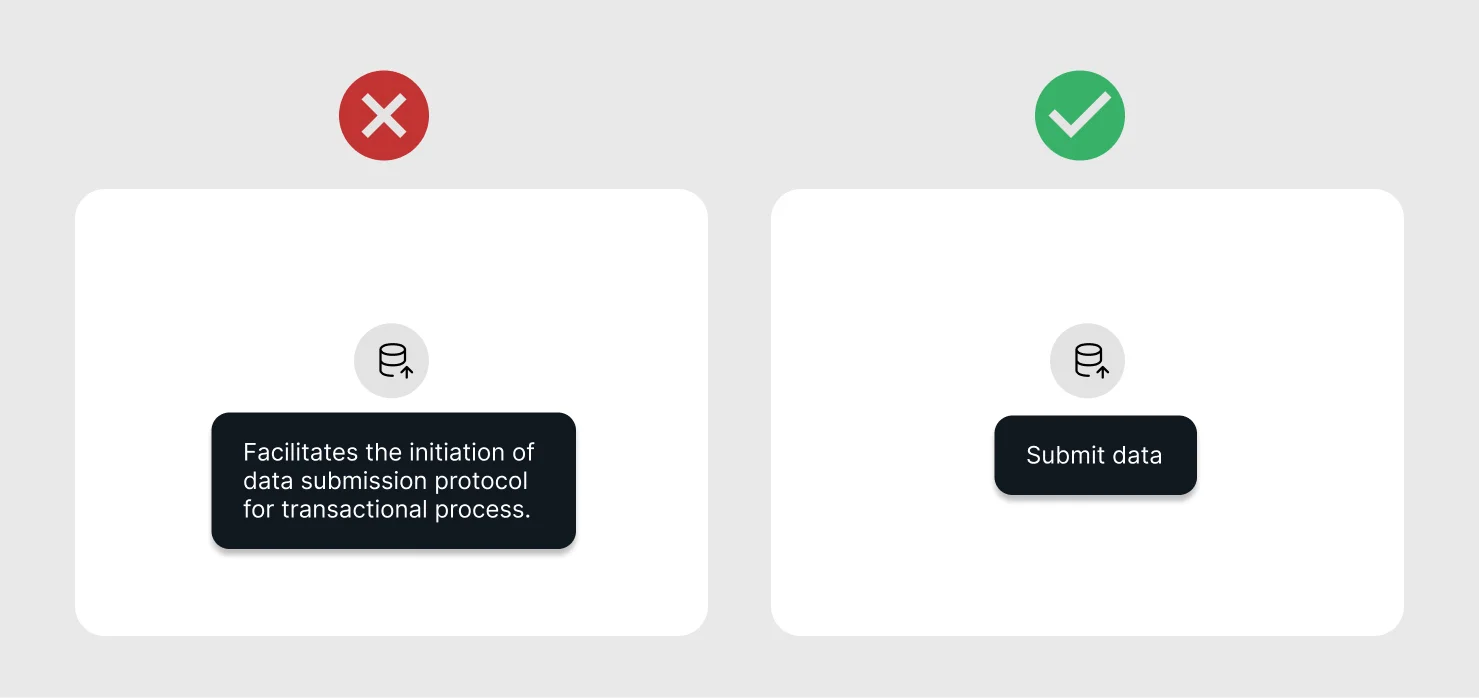
Task: Click the cylinder shape of right database icon
Action: pos(1086,358)
